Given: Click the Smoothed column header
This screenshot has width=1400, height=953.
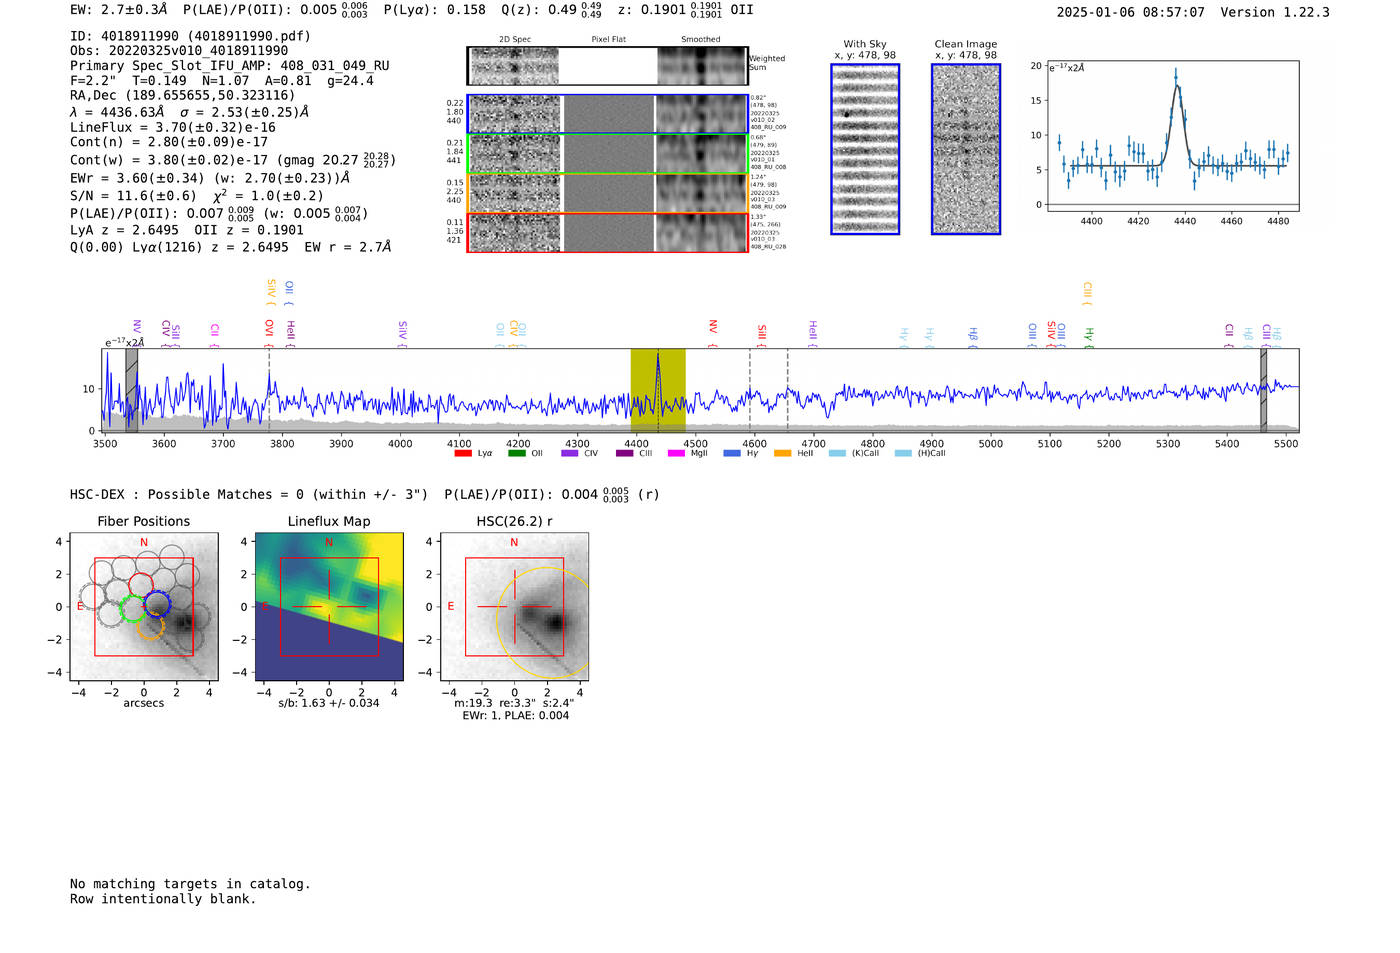Looking at the screenshot, I should 701,40.
